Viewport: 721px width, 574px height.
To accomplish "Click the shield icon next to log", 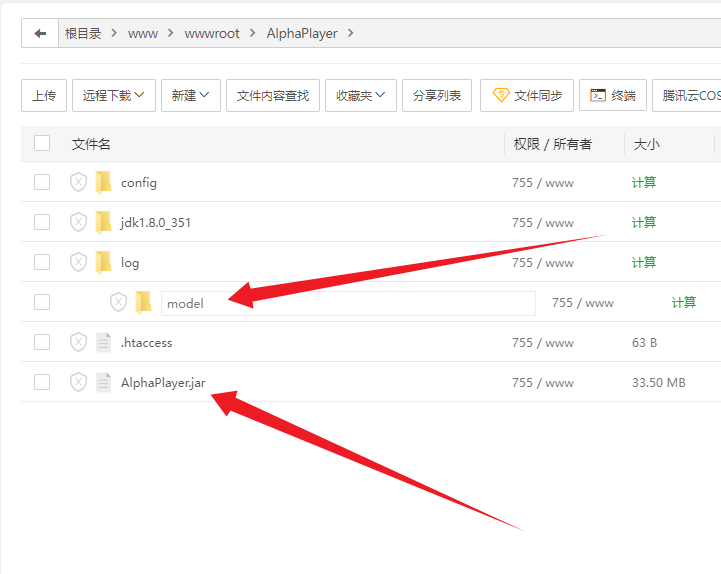I will [x=78, y=262].
